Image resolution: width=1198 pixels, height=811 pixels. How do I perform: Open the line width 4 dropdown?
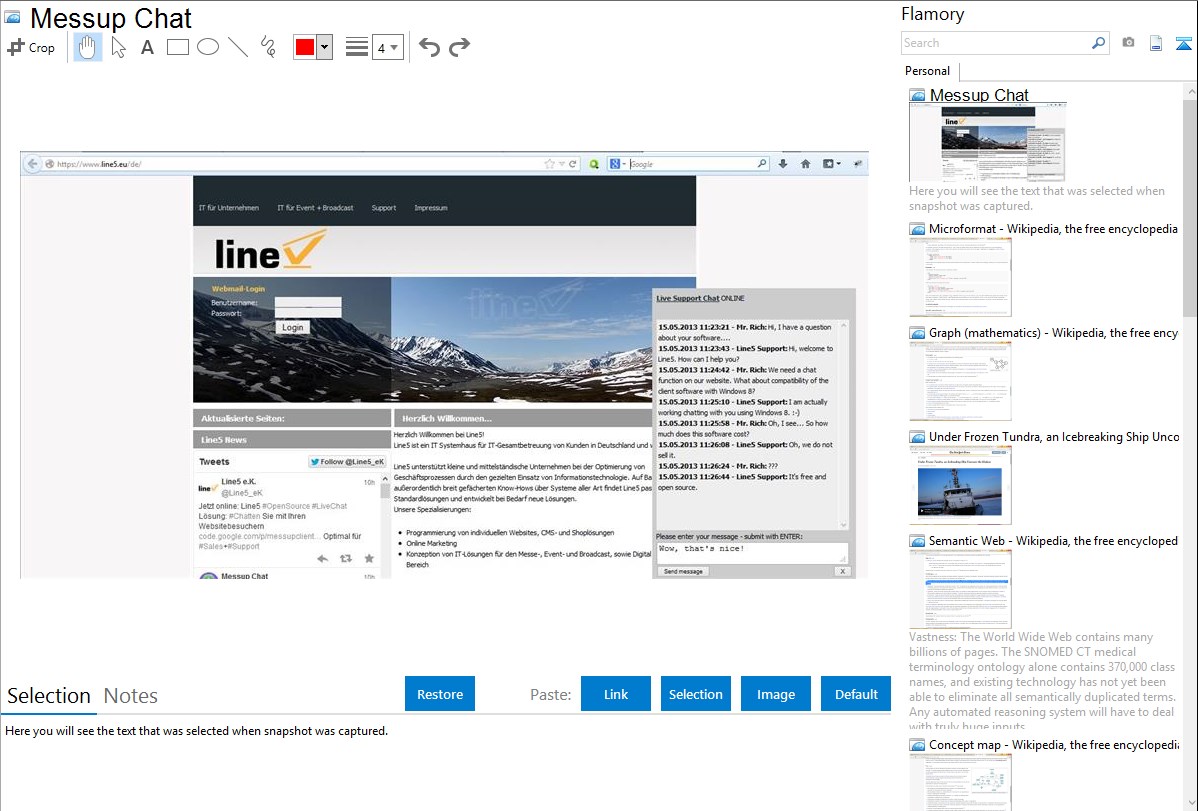tap(388, 47)
